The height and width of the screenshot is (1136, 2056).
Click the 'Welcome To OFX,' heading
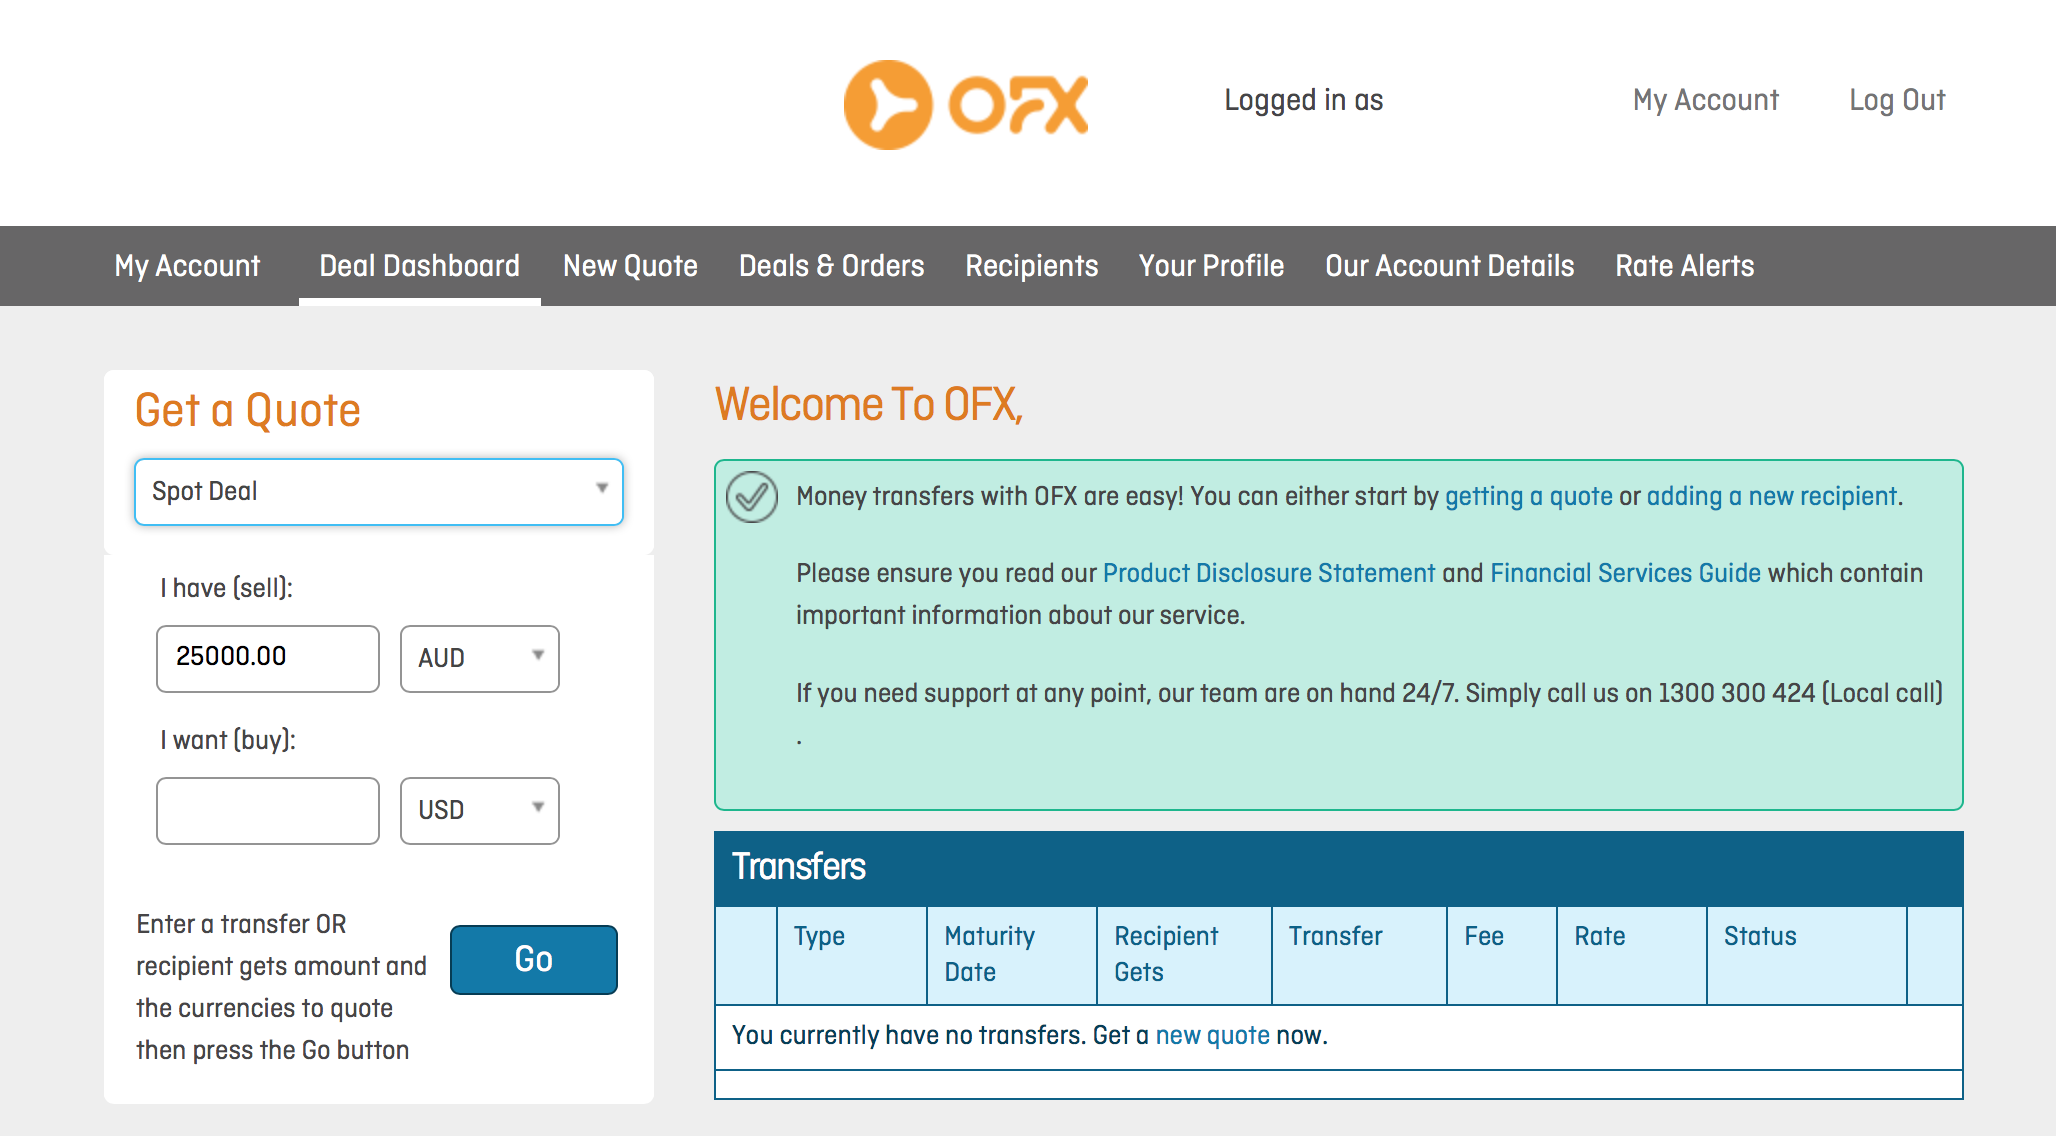[x=869, y=405]
